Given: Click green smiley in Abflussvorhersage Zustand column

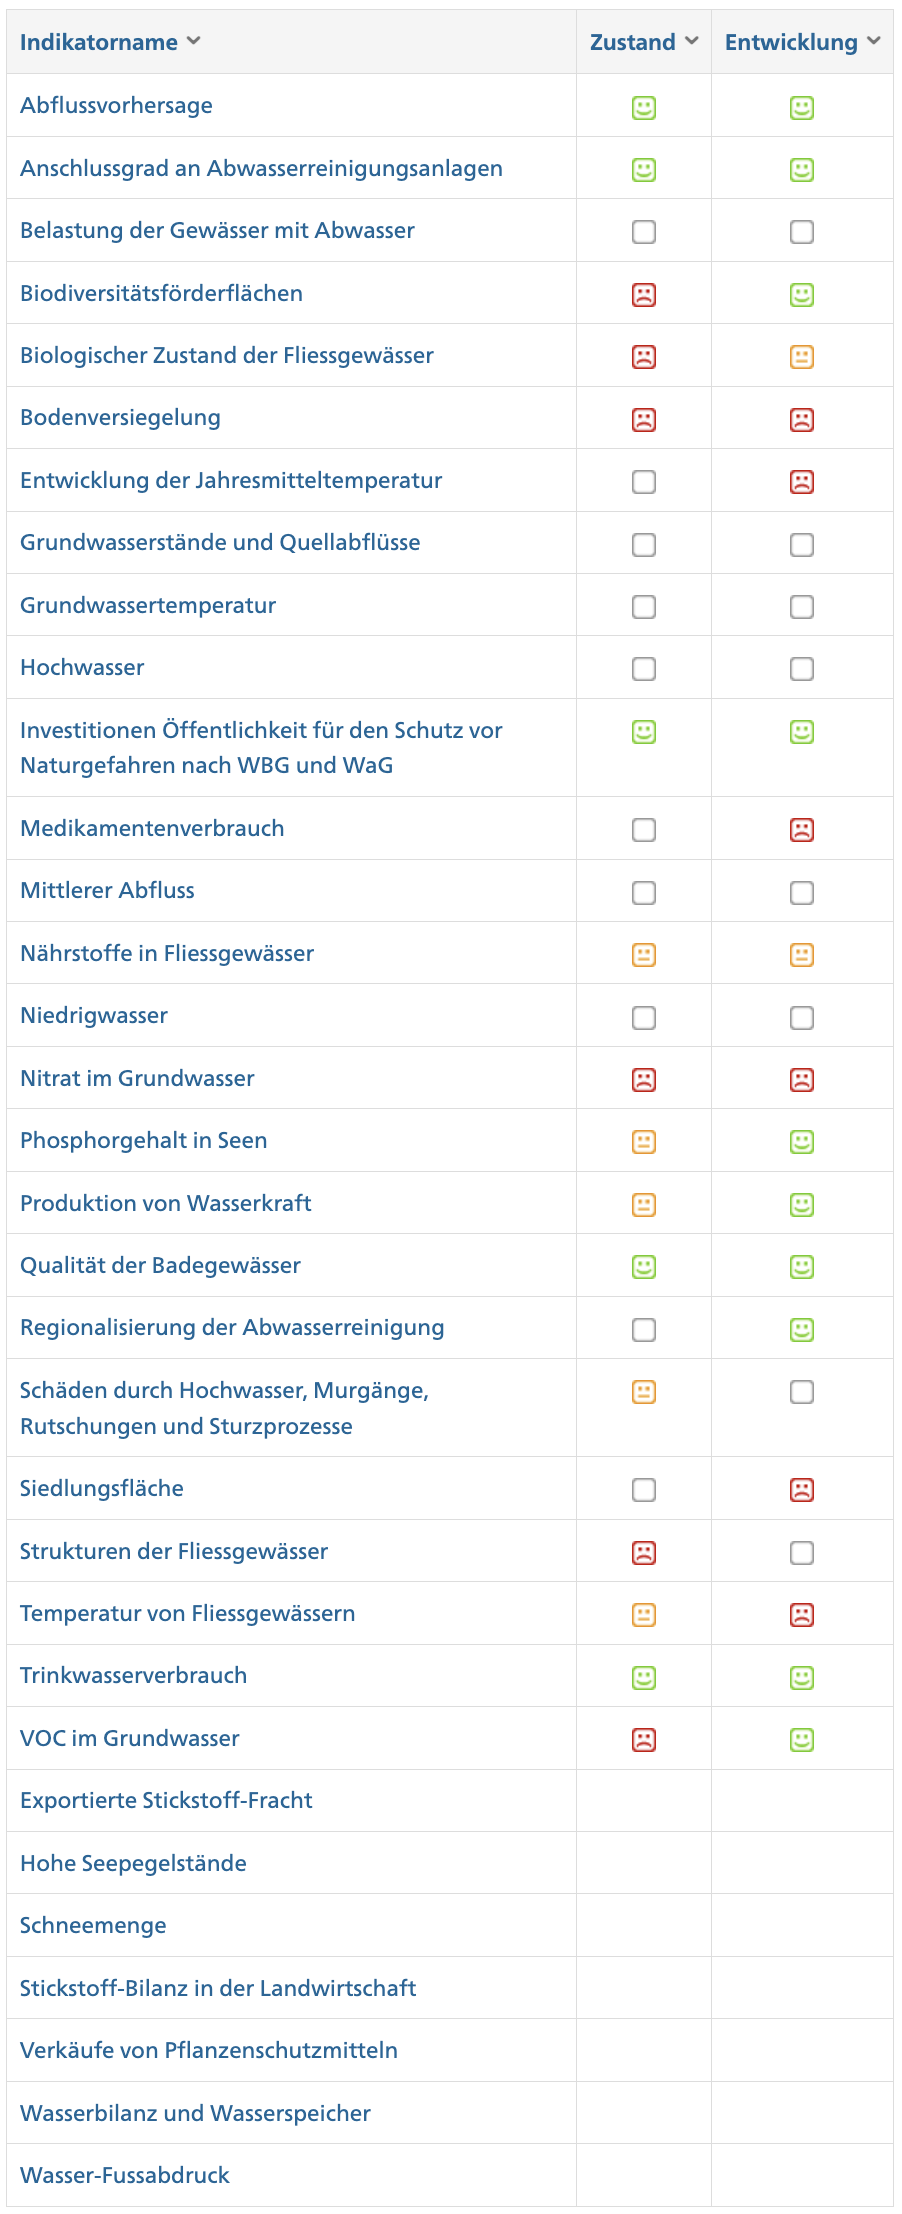Looking at the screenshot, I should pos(644,107).
